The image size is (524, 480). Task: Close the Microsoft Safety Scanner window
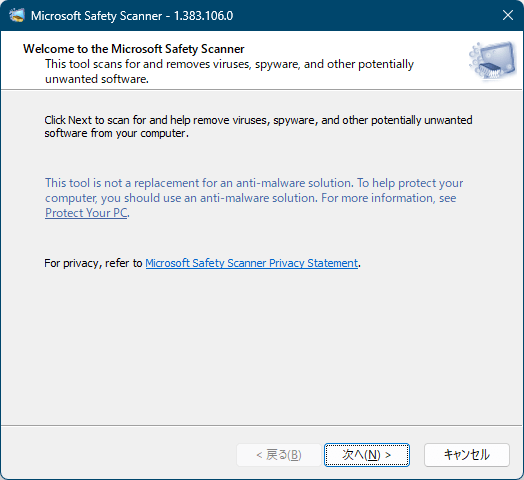coord(508,15)
